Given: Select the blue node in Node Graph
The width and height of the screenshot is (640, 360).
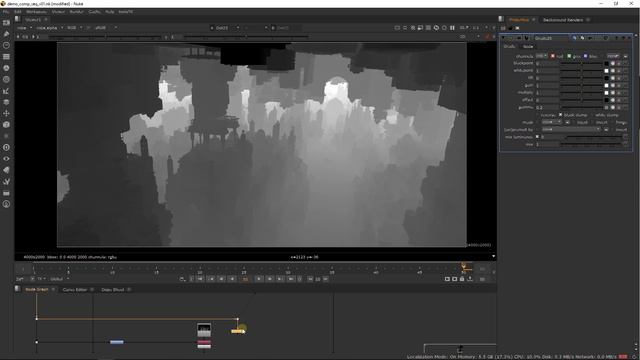Looking at the screenshot, I should coord(117,342).
